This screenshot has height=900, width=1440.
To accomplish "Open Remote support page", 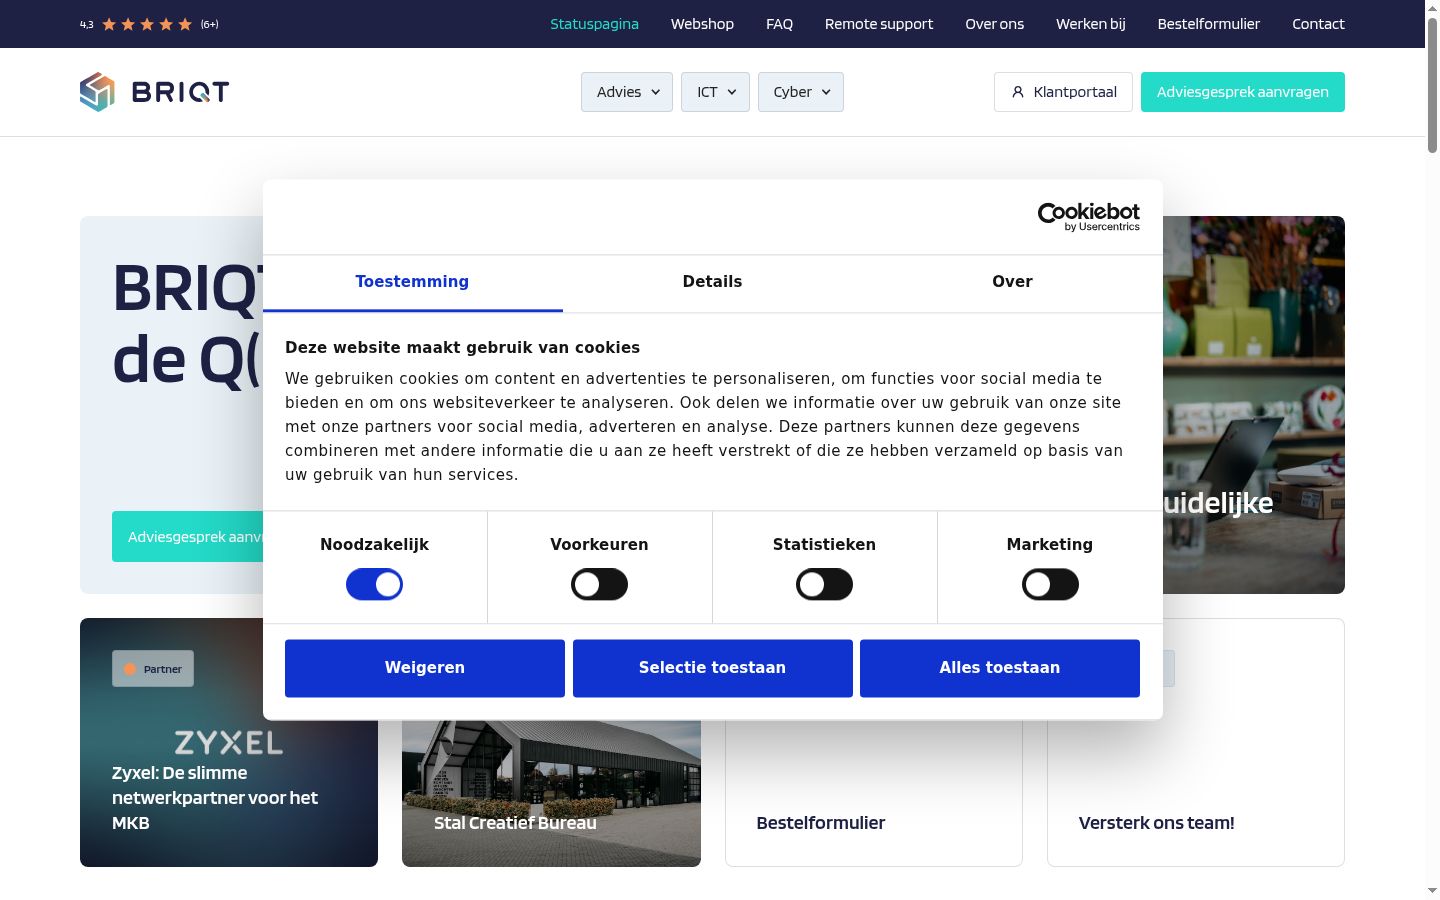I will 879,24.
